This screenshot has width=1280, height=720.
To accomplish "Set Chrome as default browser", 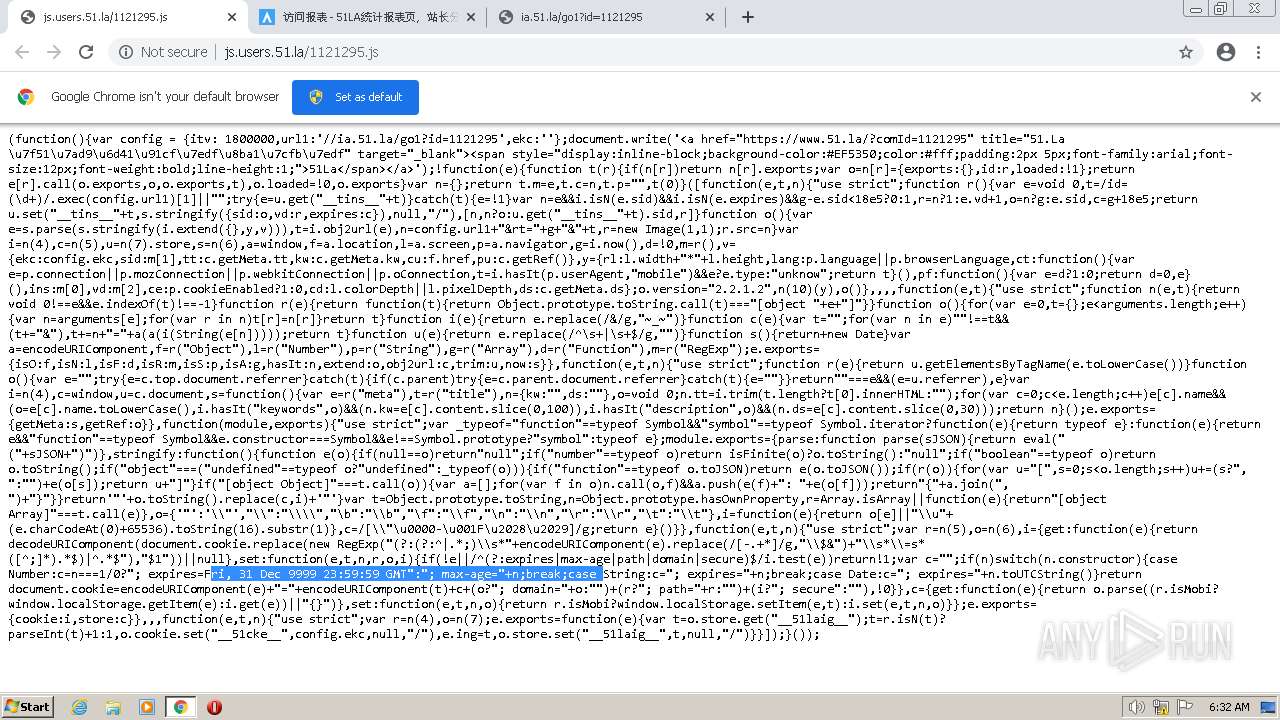I will 355,97.
